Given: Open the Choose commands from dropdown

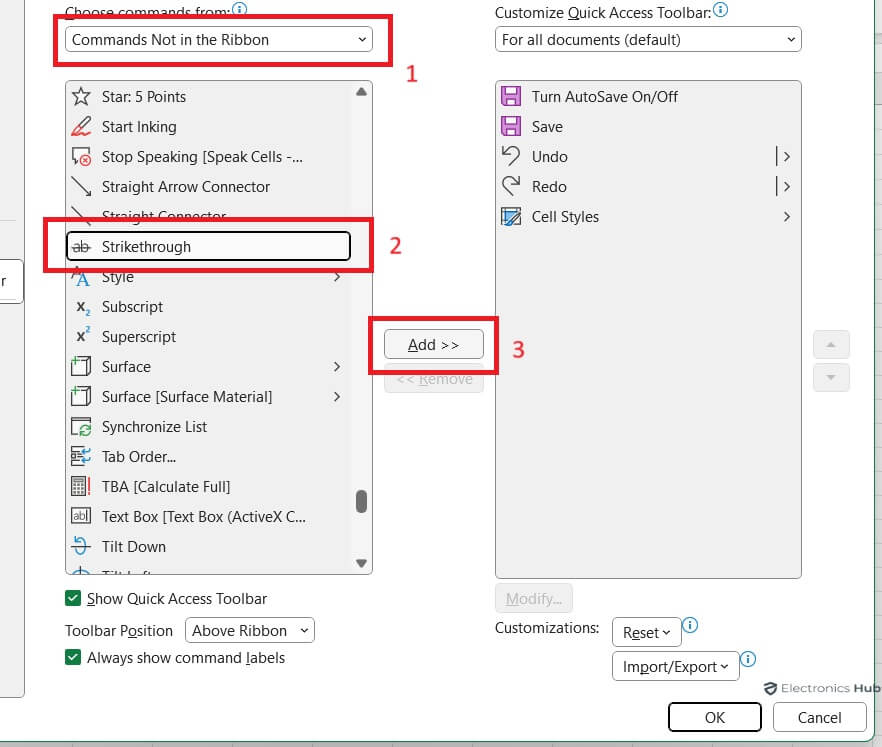Looking at the screenshot, I should 219,40.
